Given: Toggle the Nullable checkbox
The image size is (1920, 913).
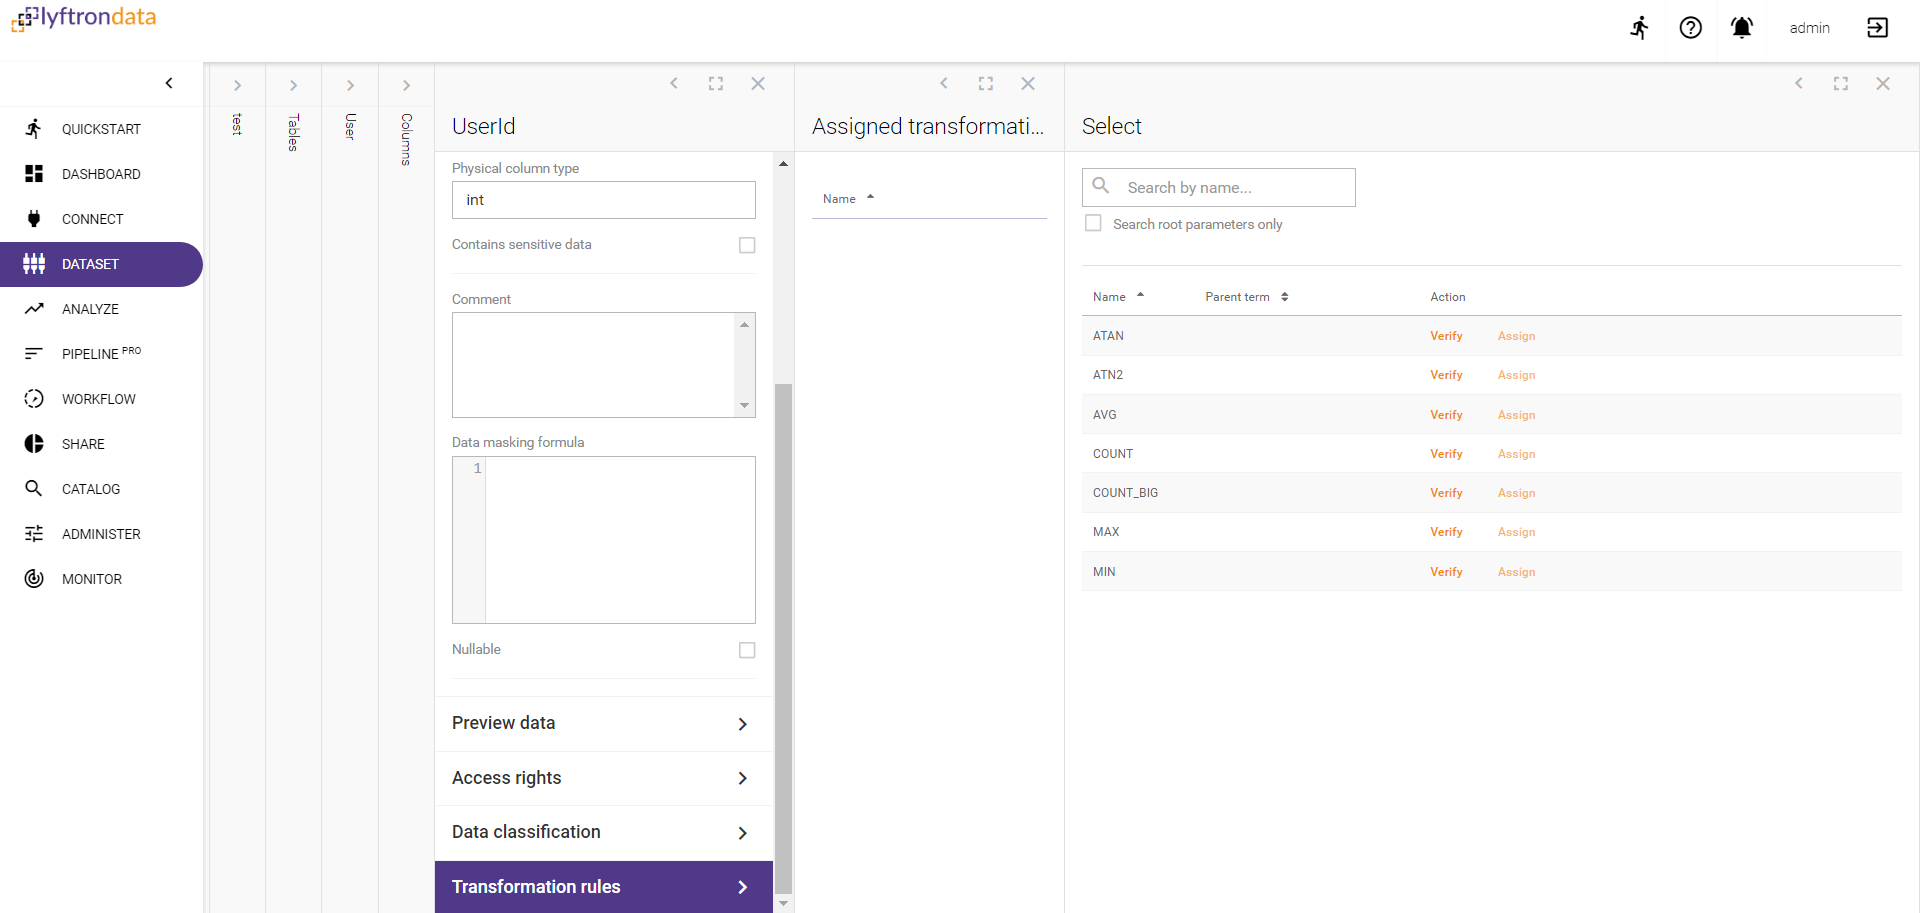Looking at the screenshot, I should (x=747, y=650).
